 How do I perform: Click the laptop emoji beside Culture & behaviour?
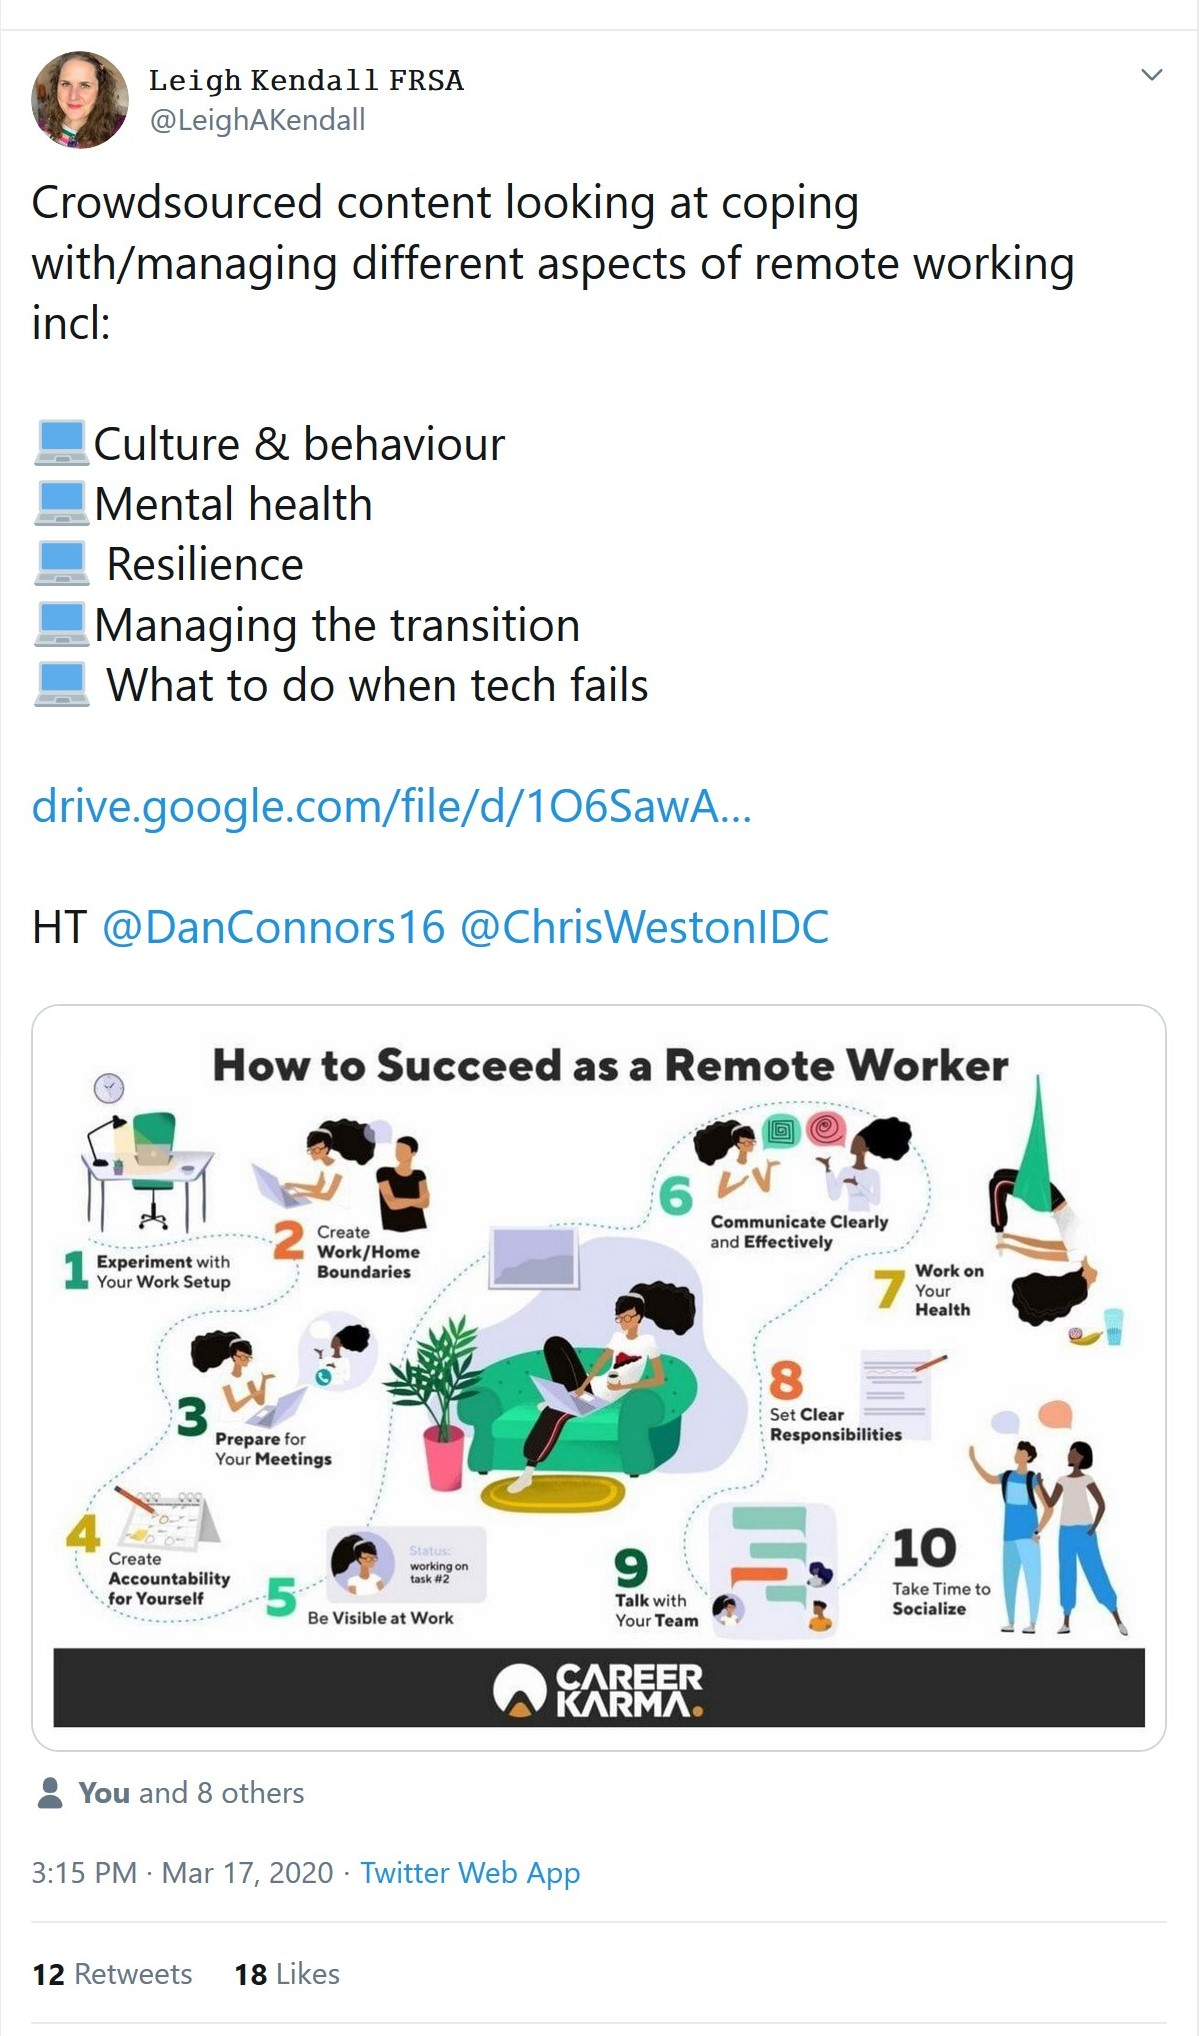pyautogui.click(x=61, y=444)
